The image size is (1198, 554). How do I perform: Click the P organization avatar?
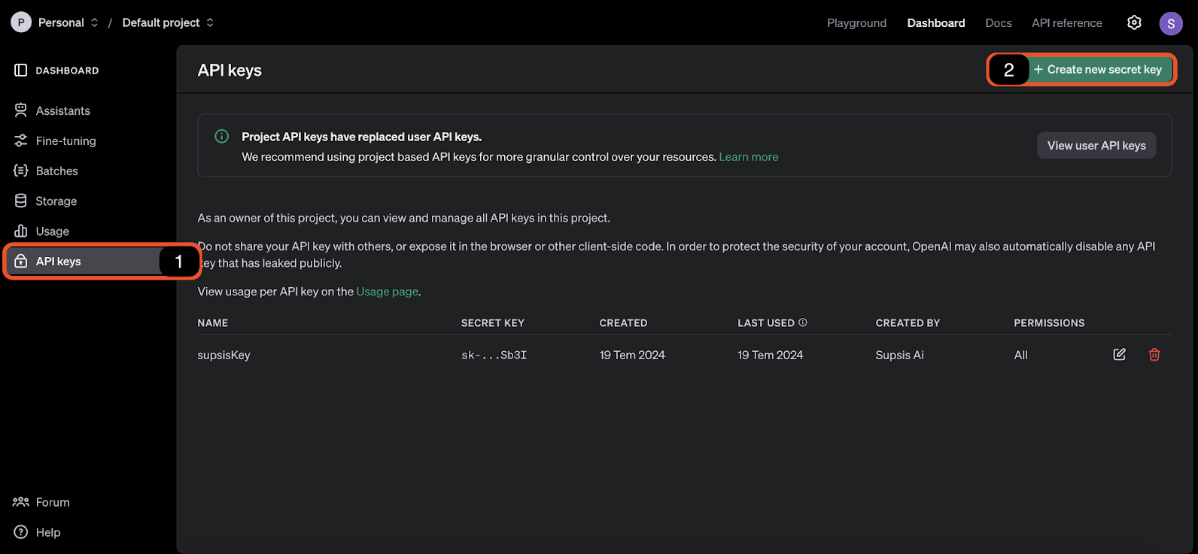click(x=21, y=23)
